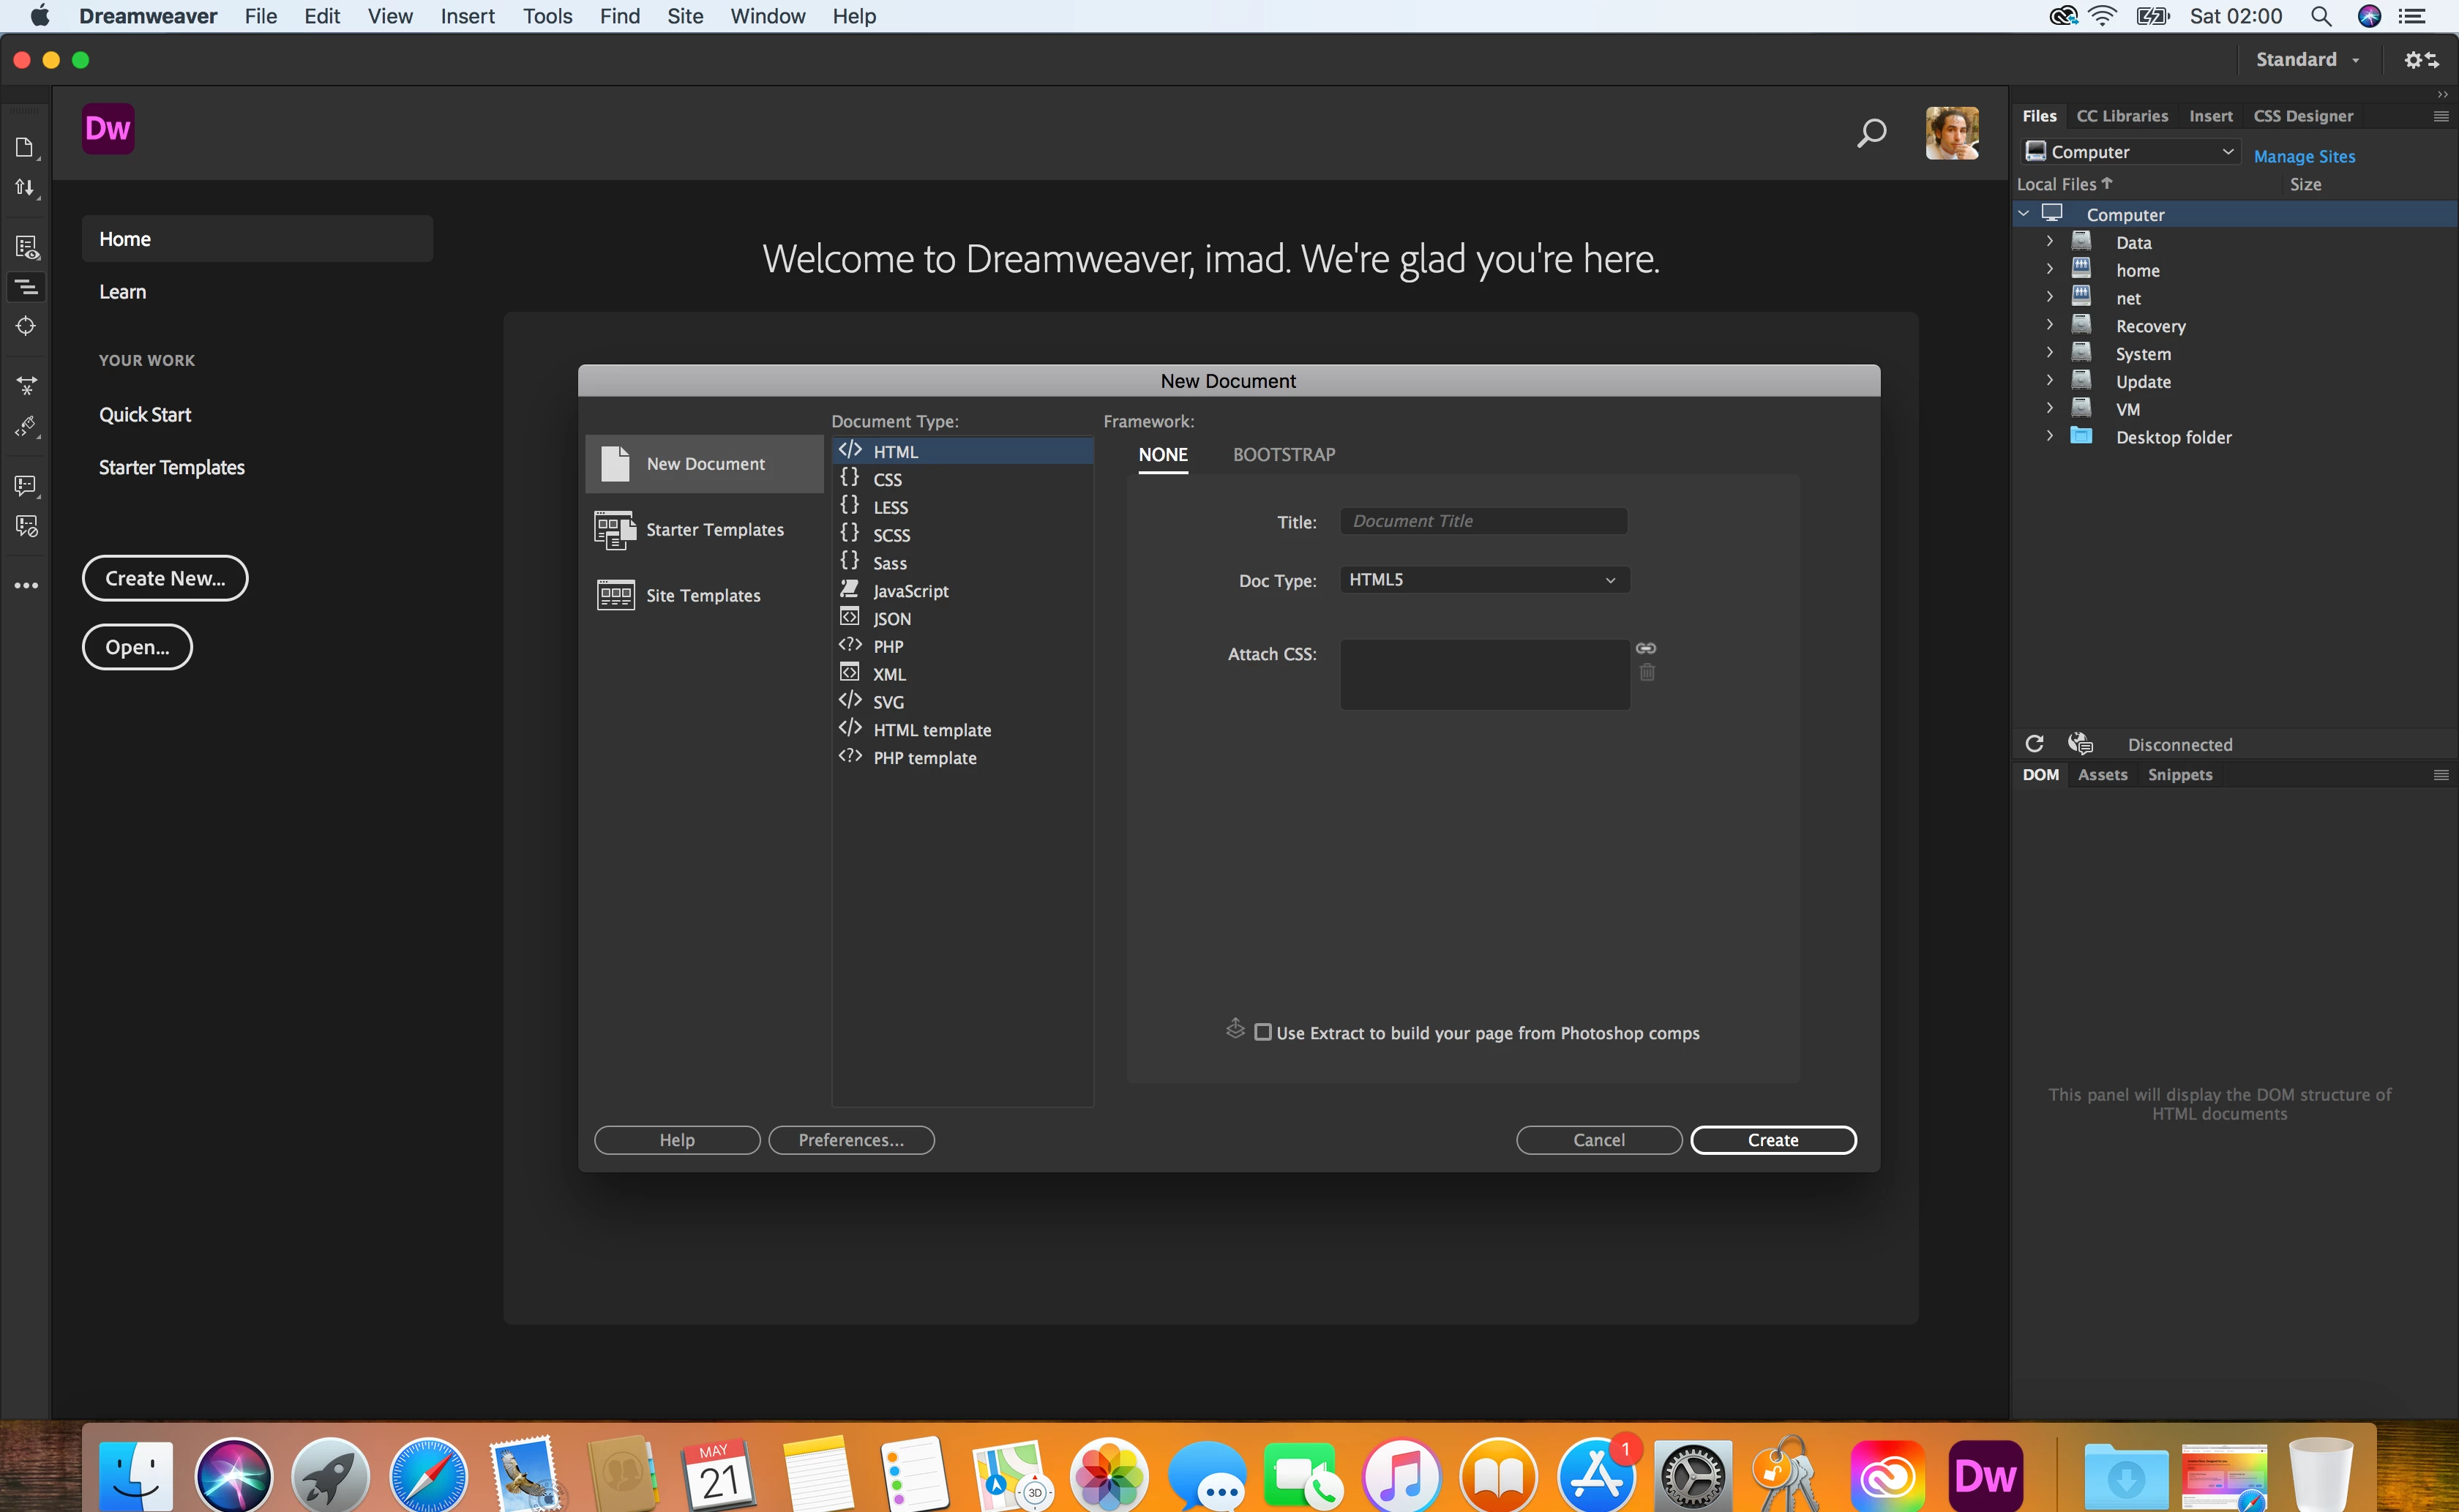Click the refresh icon in Files panel
The height and width of the screenshot is (1512, 2459).
2034,744
